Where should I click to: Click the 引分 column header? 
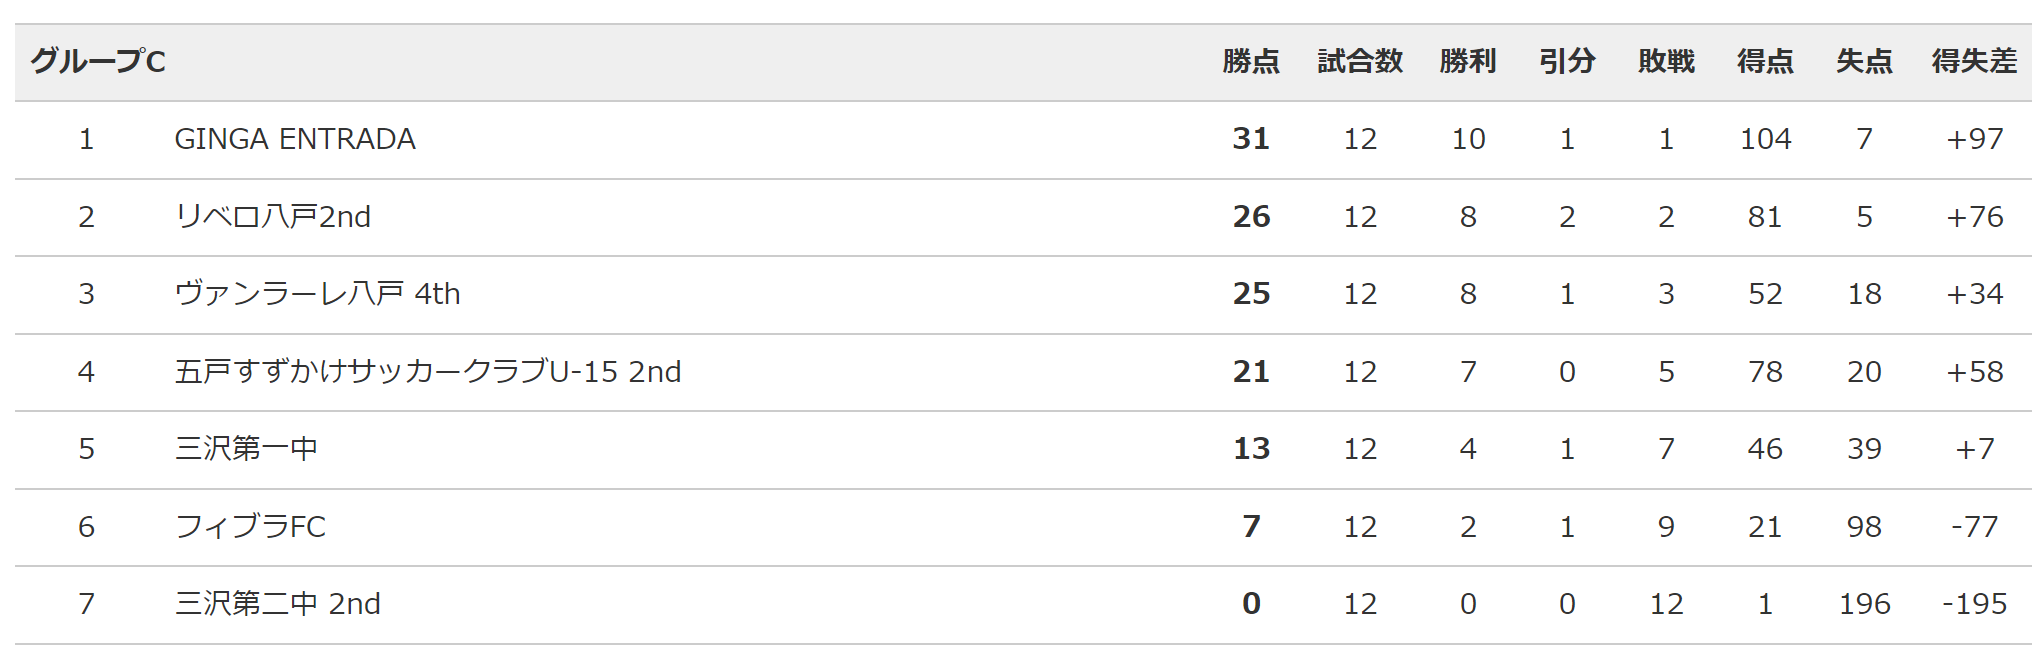[x=1567, y=62]
